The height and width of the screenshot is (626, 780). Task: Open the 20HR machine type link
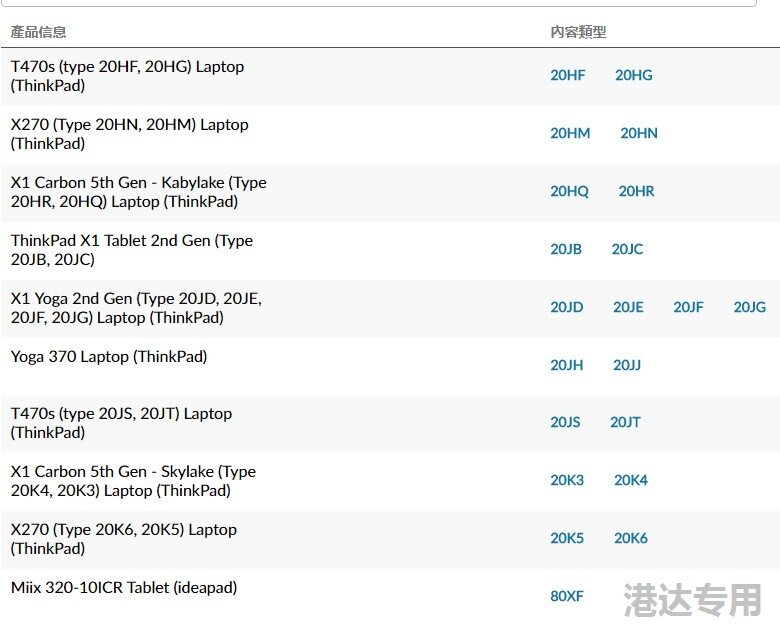click(636, 191)
